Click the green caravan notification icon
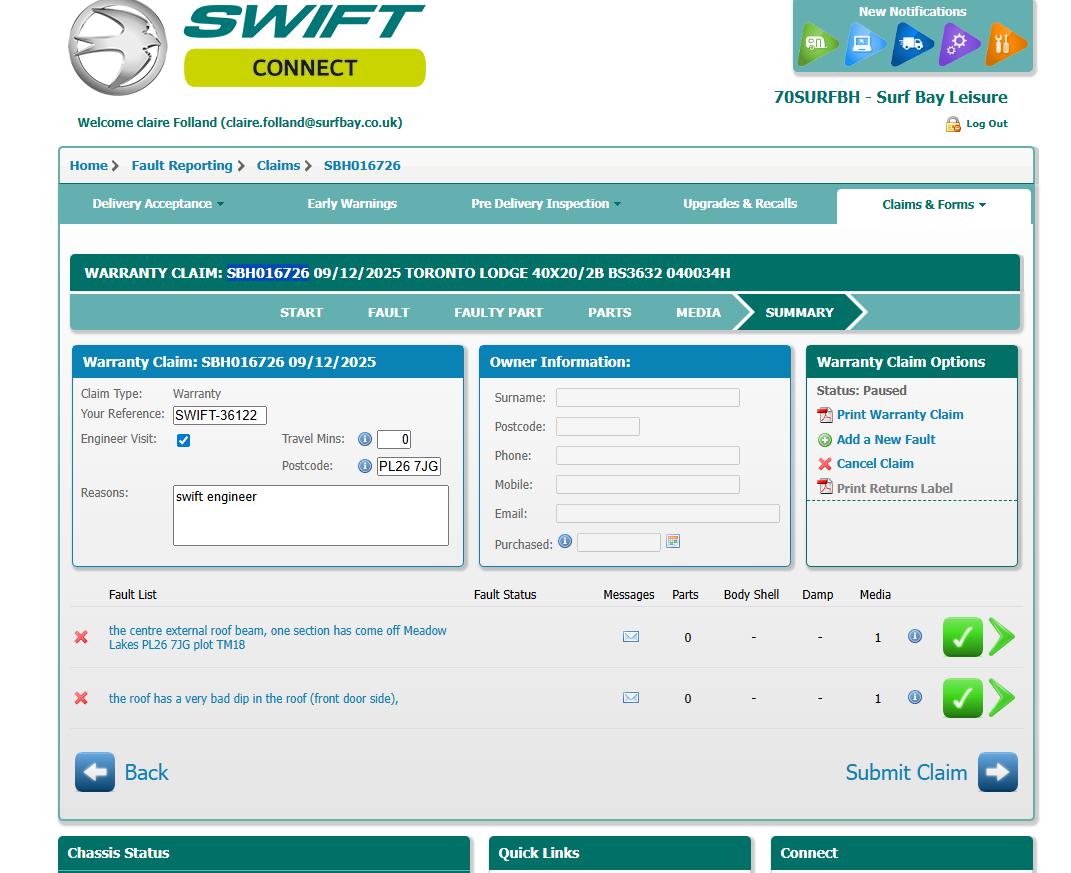This screenshot has width=1071, height=873. tap(819, 44)
